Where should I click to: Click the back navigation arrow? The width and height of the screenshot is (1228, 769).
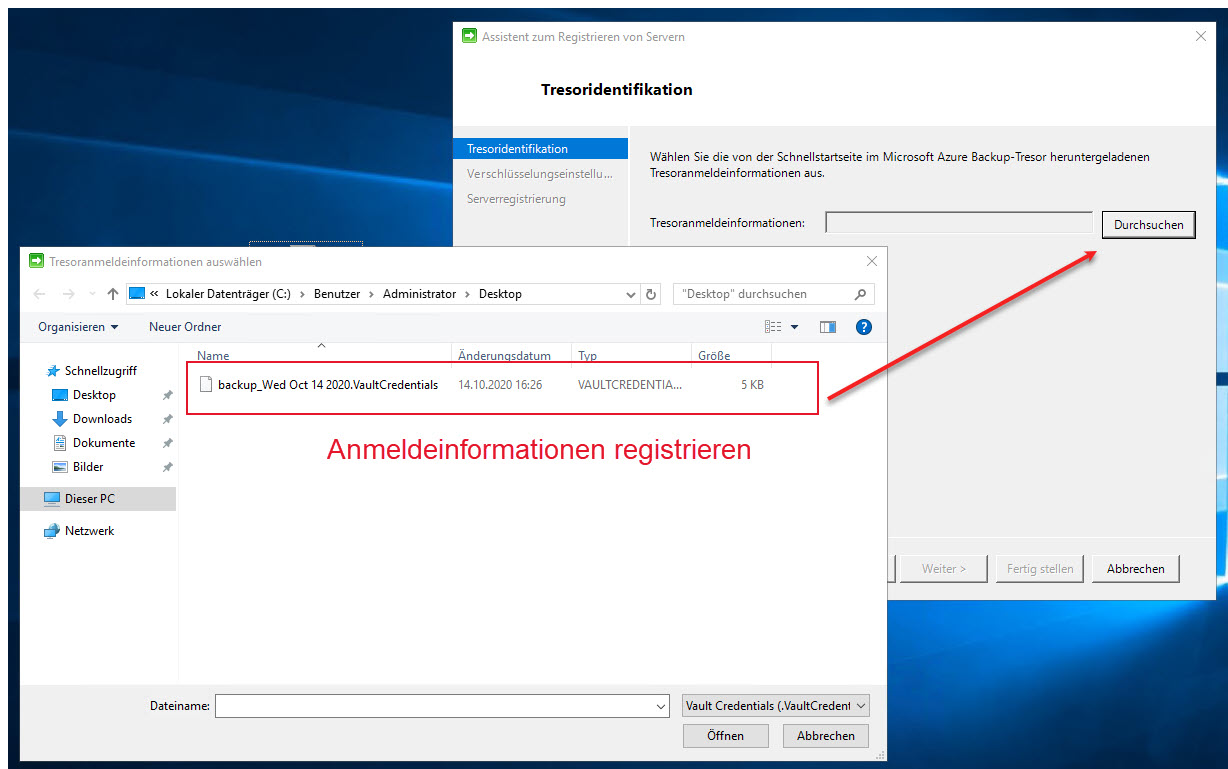point(37,293)
